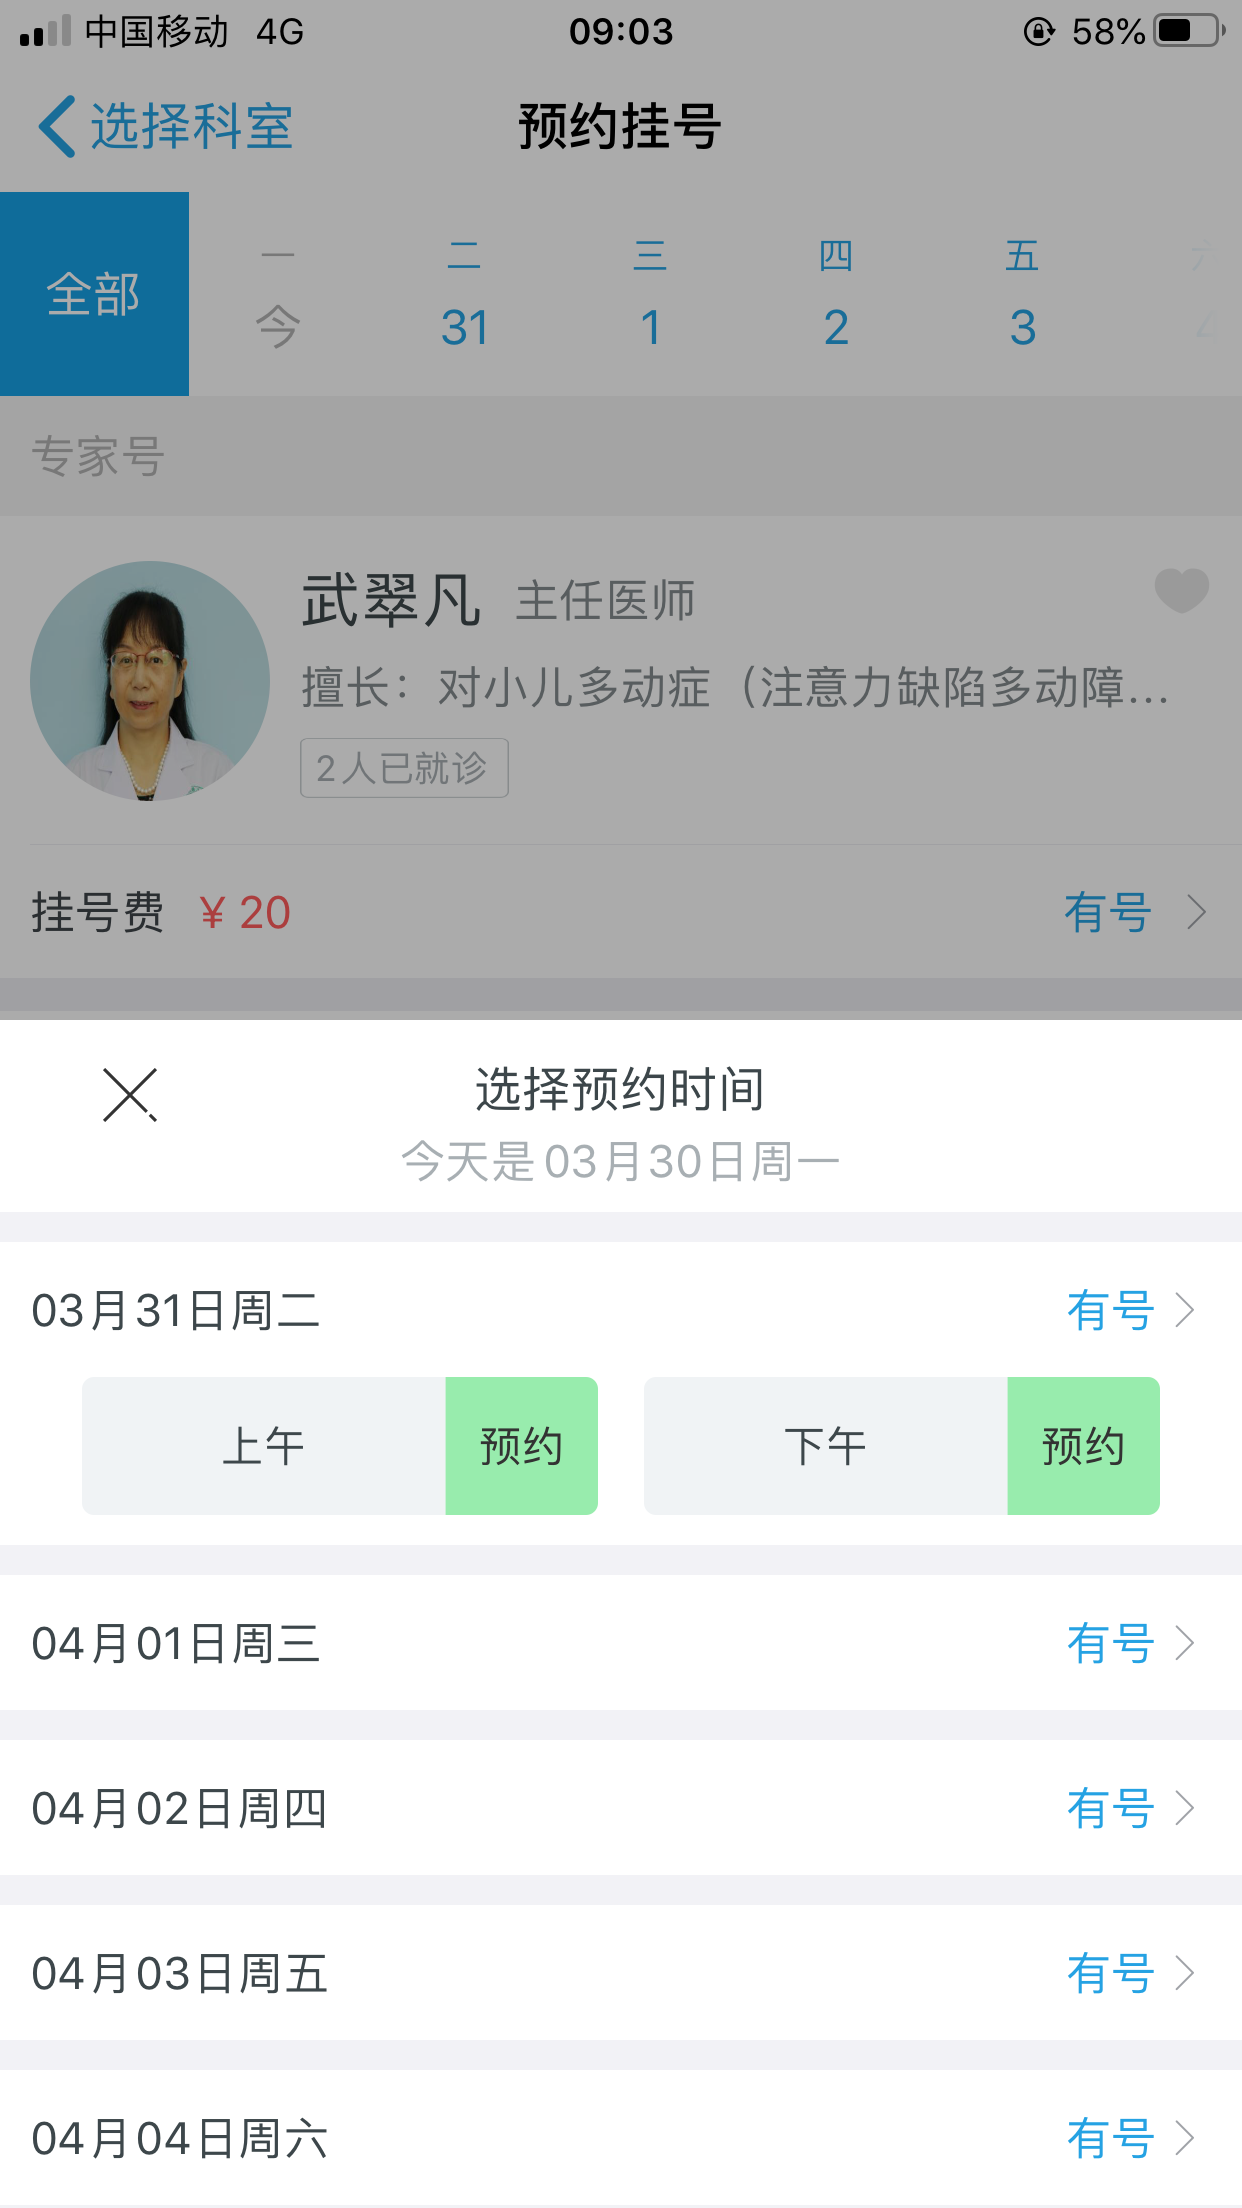This screenshot has height=2208, width=1242.
Task: Book the 上午 morning slot 预约
Action: coord(521,1446)
